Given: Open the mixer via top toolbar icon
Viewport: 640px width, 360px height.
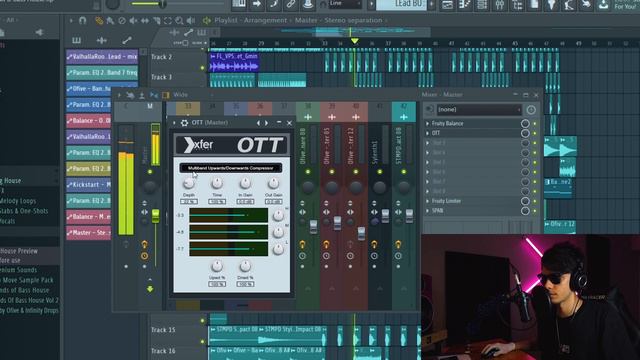Looking at the screenshot, I should pos(500,4).
